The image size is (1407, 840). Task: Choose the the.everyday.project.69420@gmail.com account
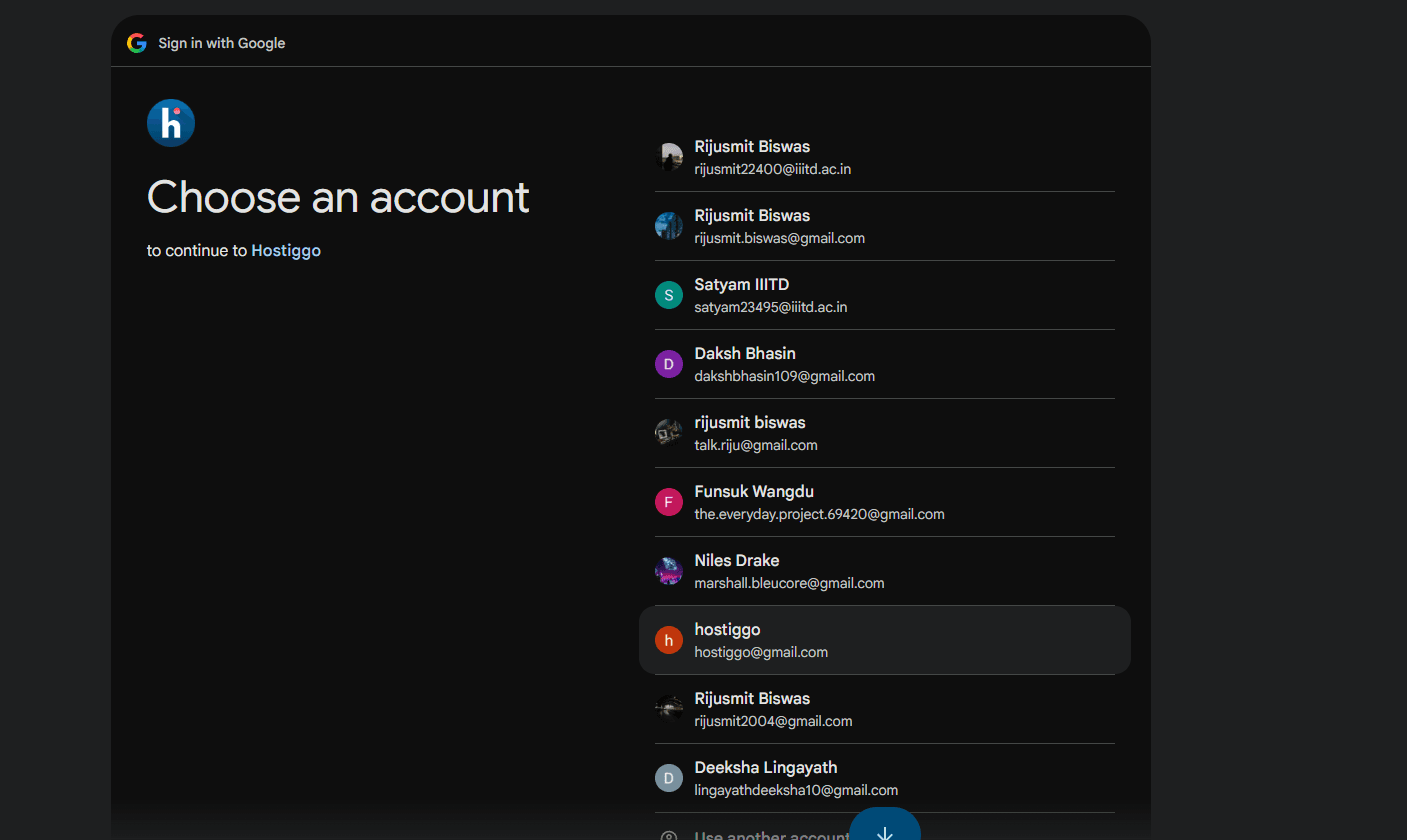(x=885, y=502)
